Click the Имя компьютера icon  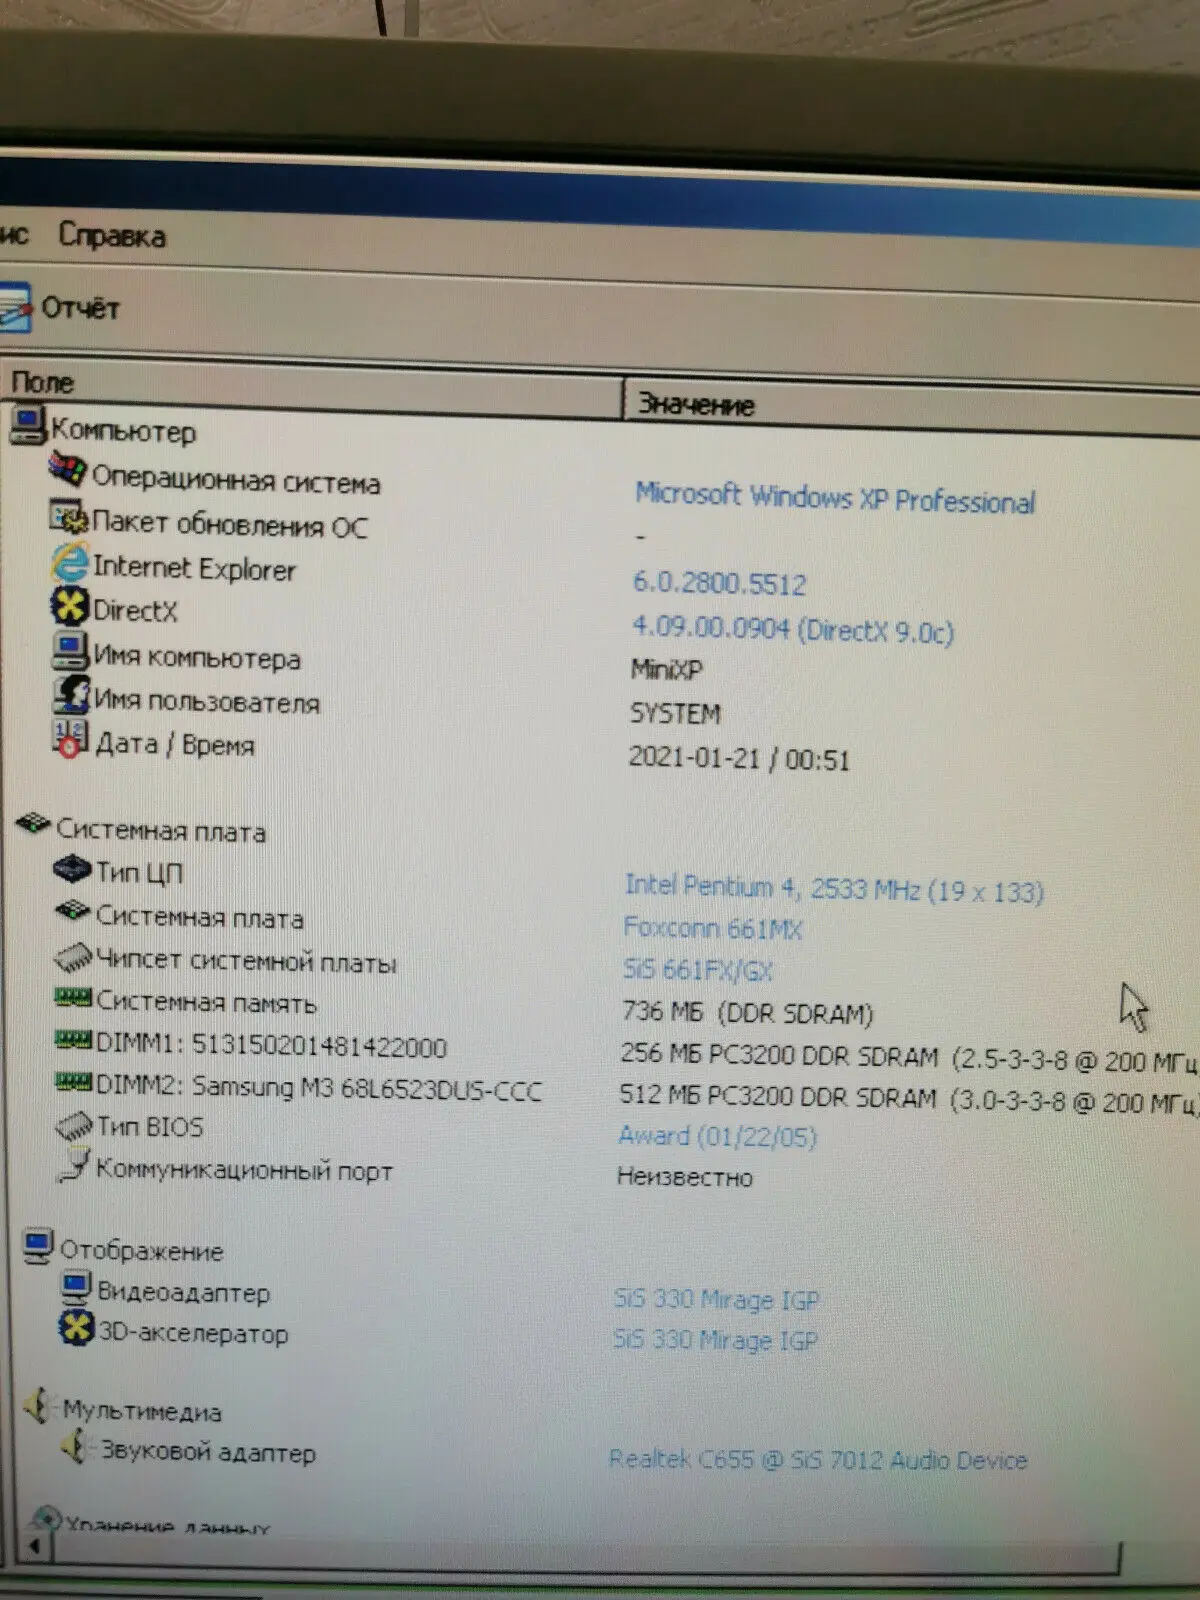coord(71,651)
